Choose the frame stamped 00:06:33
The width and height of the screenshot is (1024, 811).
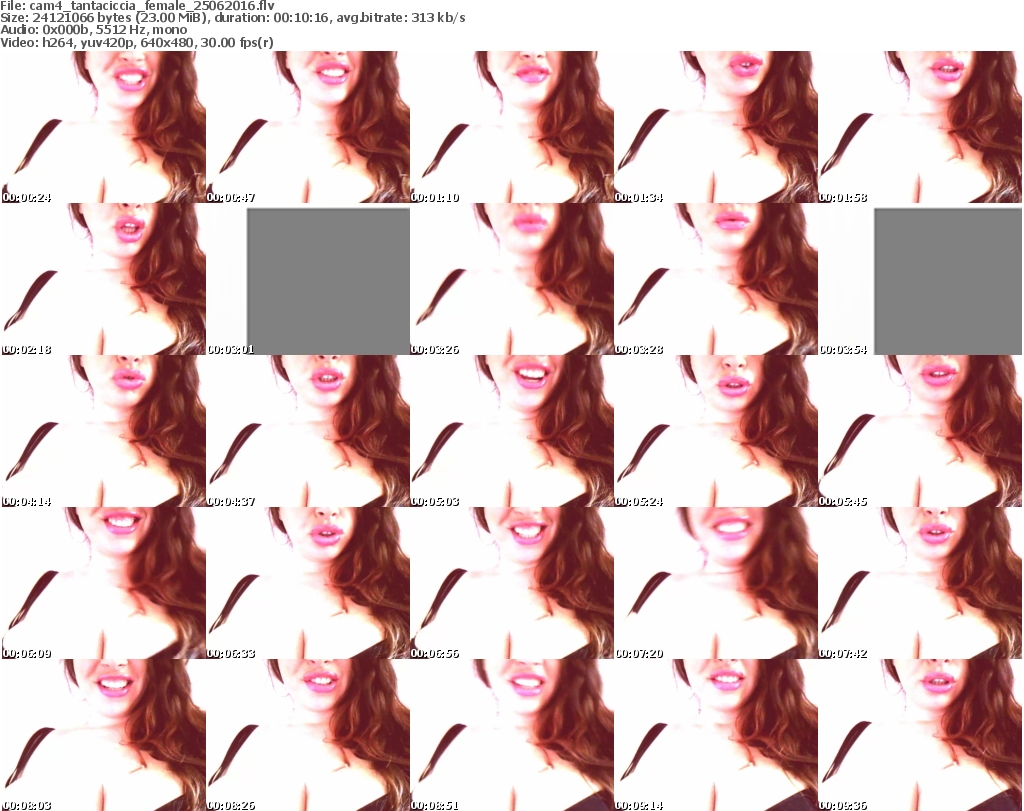[308, 583]
